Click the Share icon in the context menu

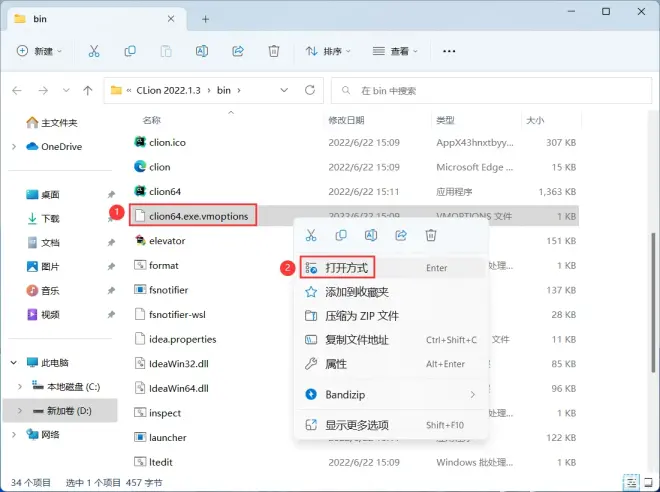(x=401, y=235)
